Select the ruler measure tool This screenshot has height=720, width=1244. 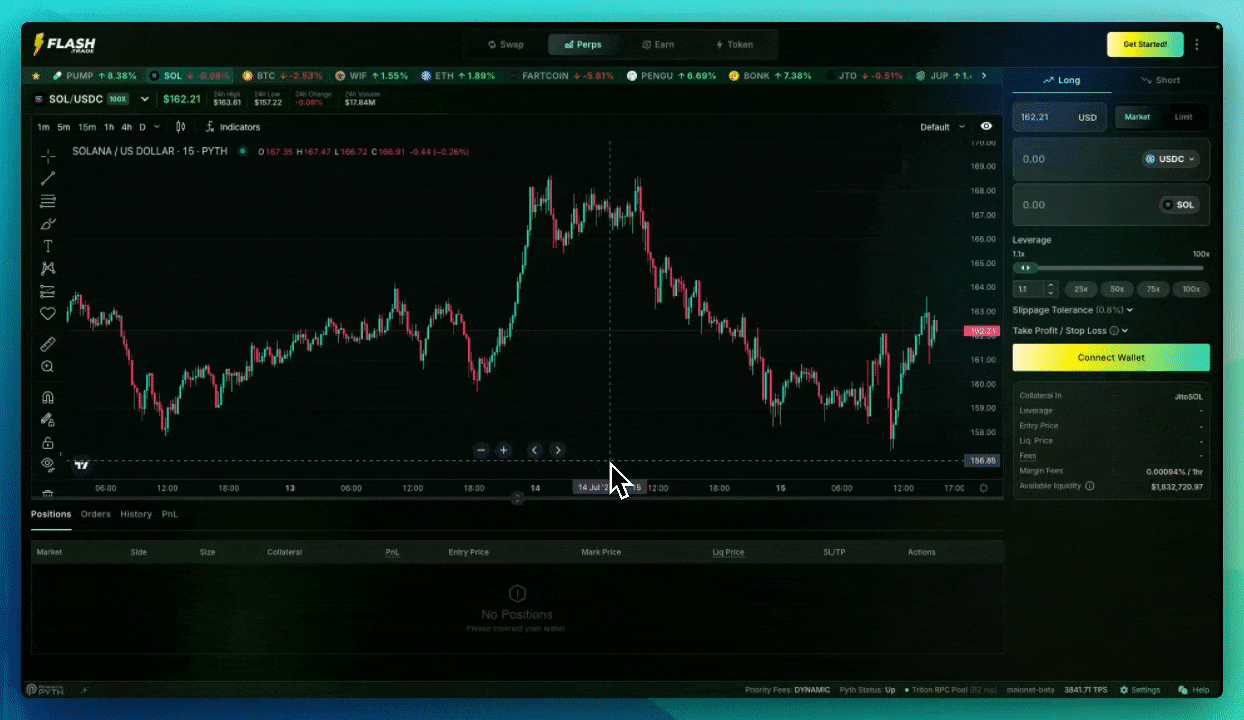click(47, 344)
